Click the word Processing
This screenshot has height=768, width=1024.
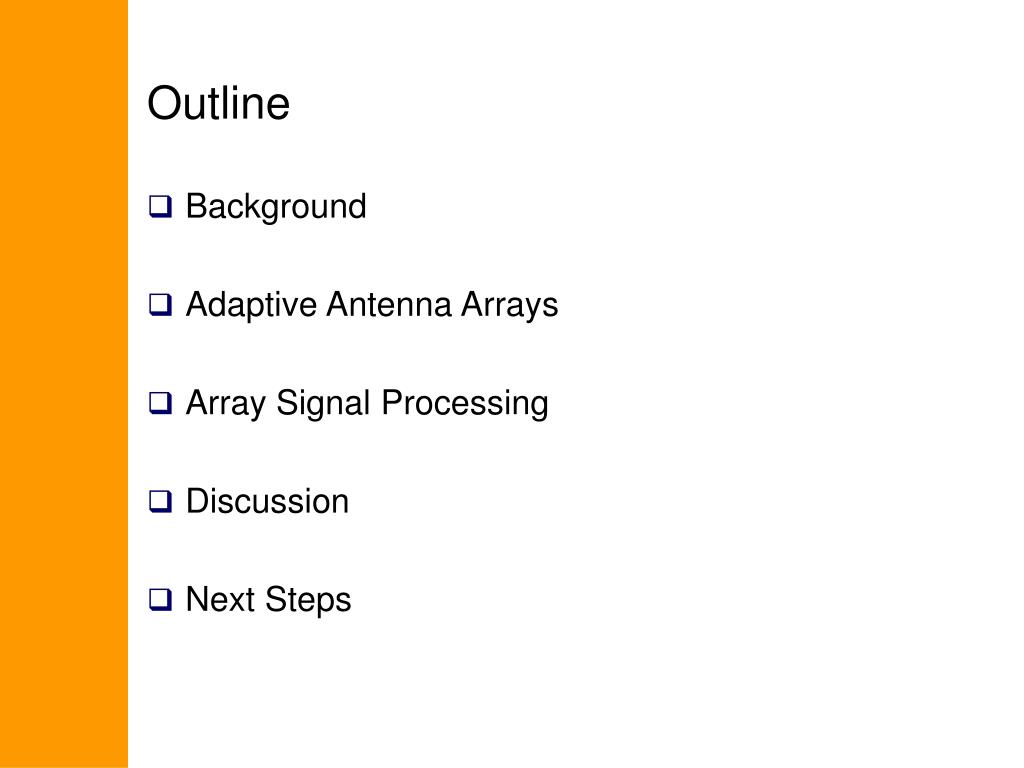[465, 404]
